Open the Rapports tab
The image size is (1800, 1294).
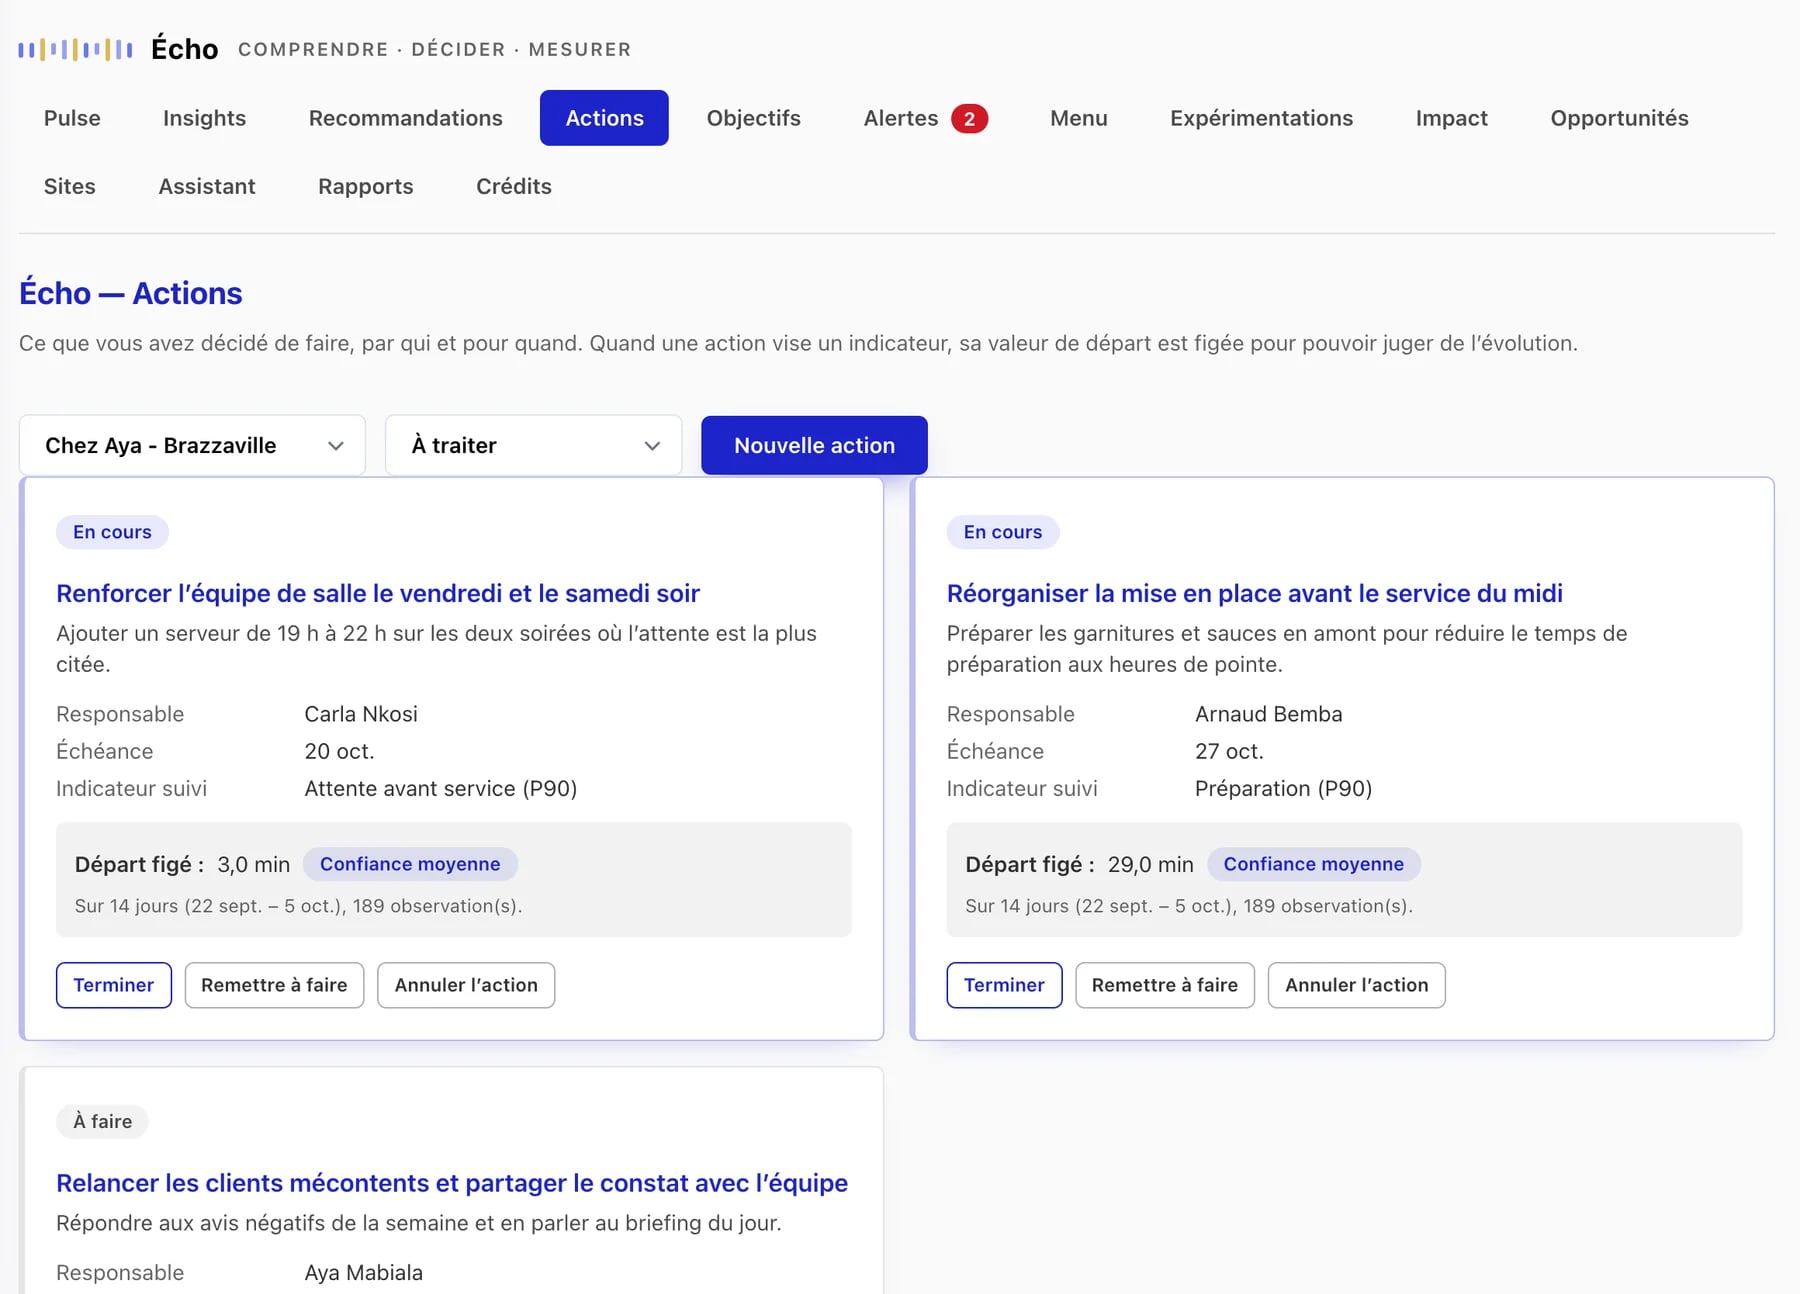pos(365,186)
